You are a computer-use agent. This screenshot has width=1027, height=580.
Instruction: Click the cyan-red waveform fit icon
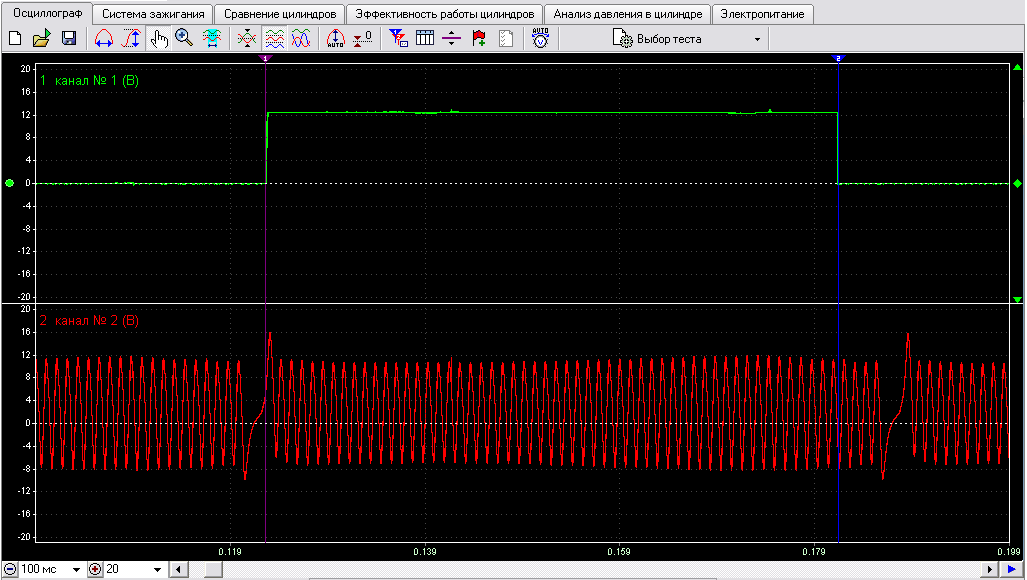pos(212,39)
